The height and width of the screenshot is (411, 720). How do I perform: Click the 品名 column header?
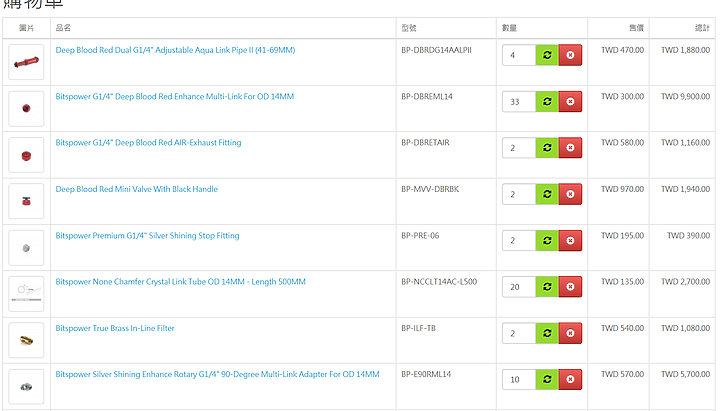point(63,28)
